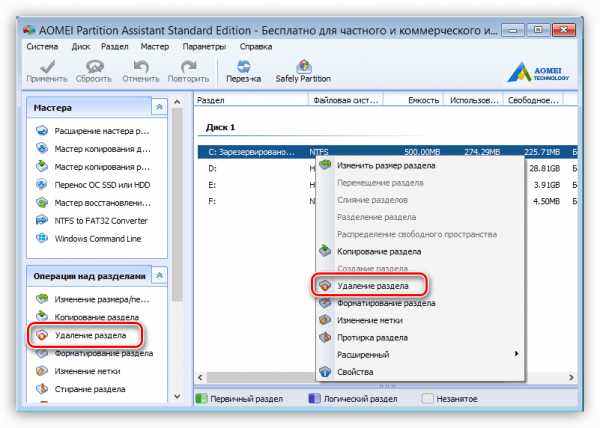This screenshot has height=428, width=600.
Task: Click the Свободное… column header
Action: (x=533, y=100)
